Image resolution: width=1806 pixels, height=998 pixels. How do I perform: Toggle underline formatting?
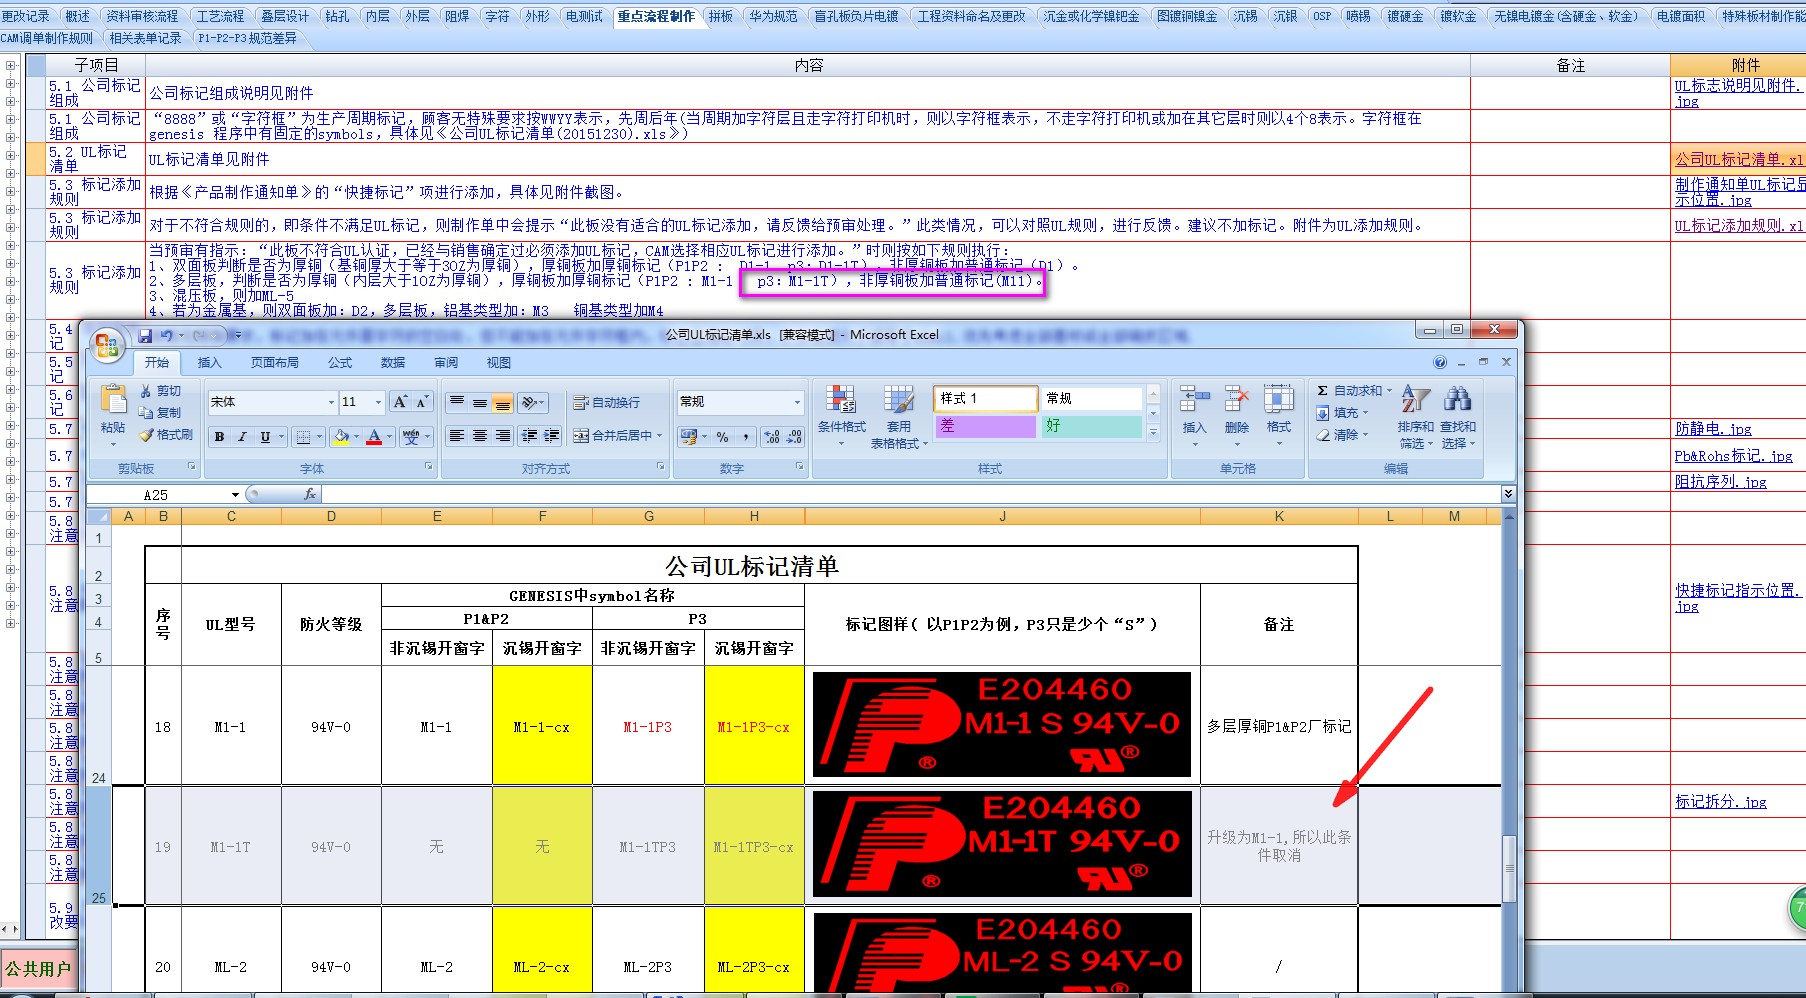(265, 436)
